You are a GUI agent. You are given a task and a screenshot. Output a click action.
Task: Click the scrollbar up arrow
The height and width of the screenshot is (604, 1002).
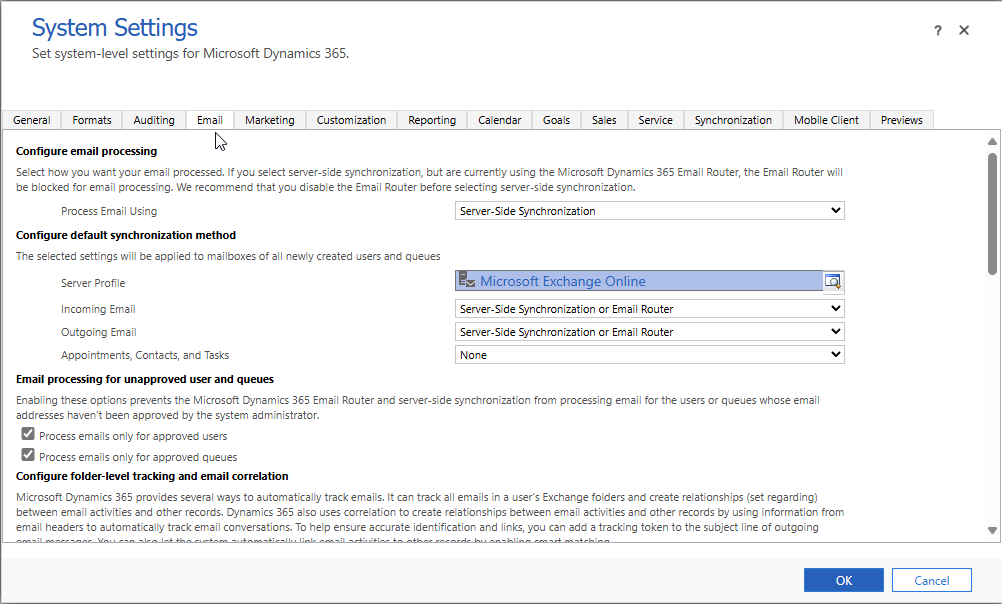pyautogui.click(x=992, y=141)
